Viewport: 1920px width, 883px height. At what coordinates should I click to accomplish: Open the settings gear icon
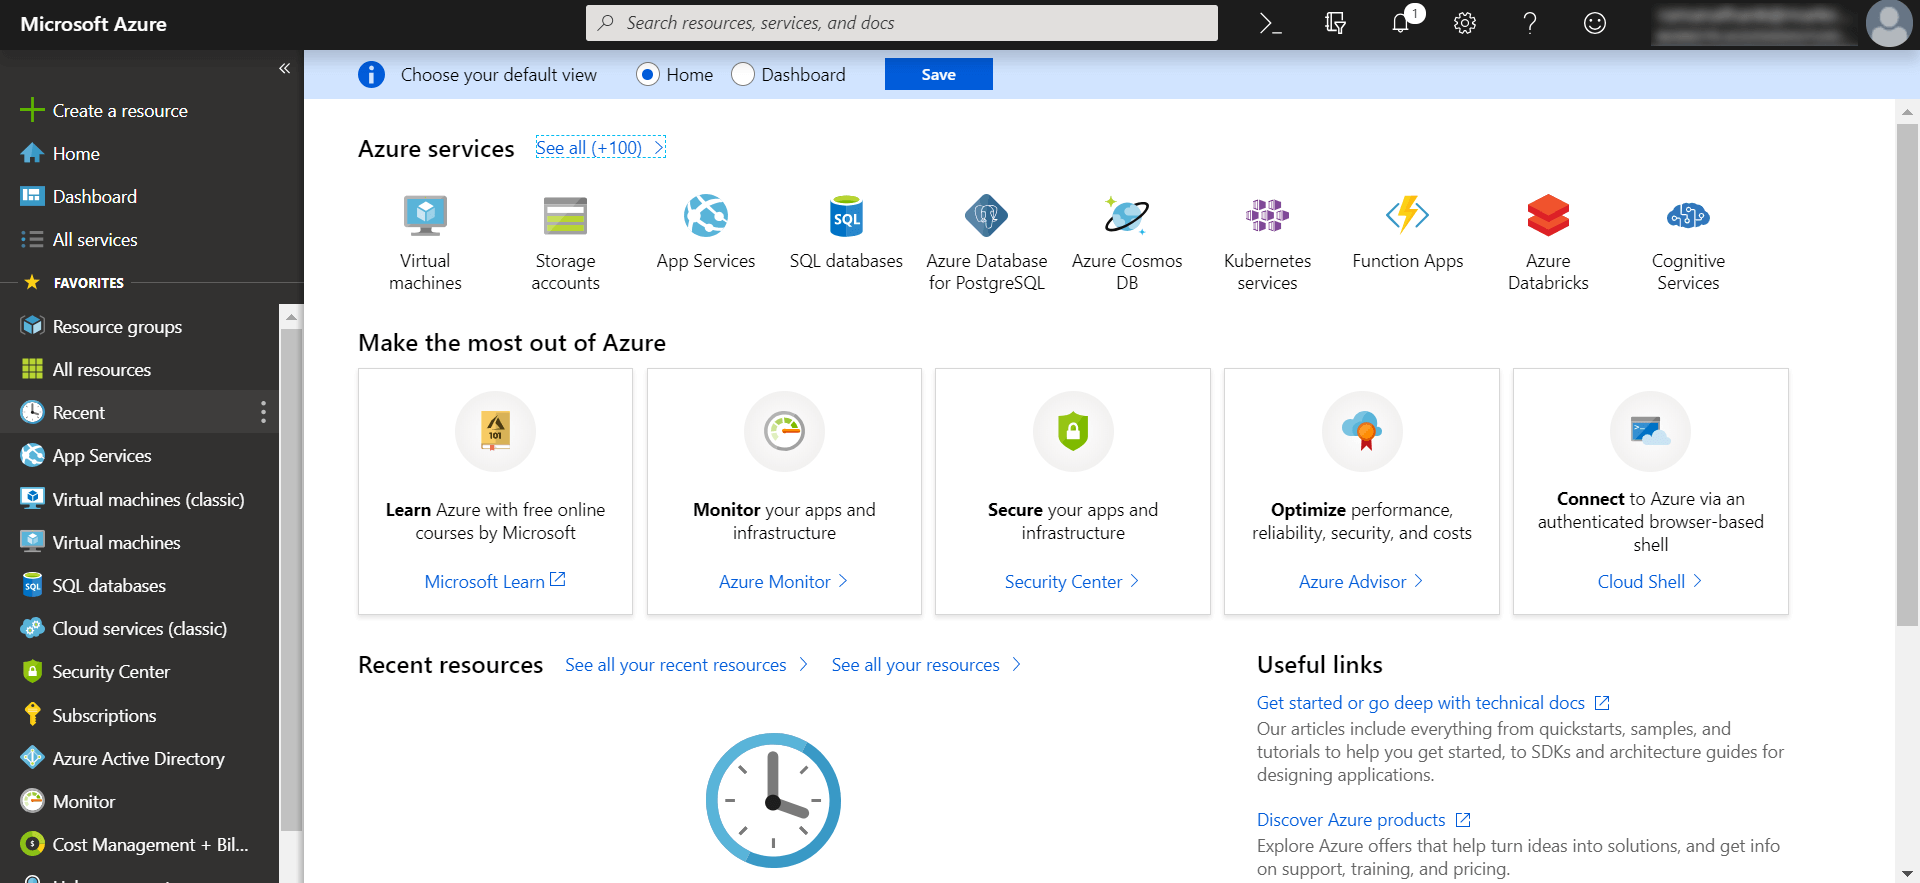1465,23
